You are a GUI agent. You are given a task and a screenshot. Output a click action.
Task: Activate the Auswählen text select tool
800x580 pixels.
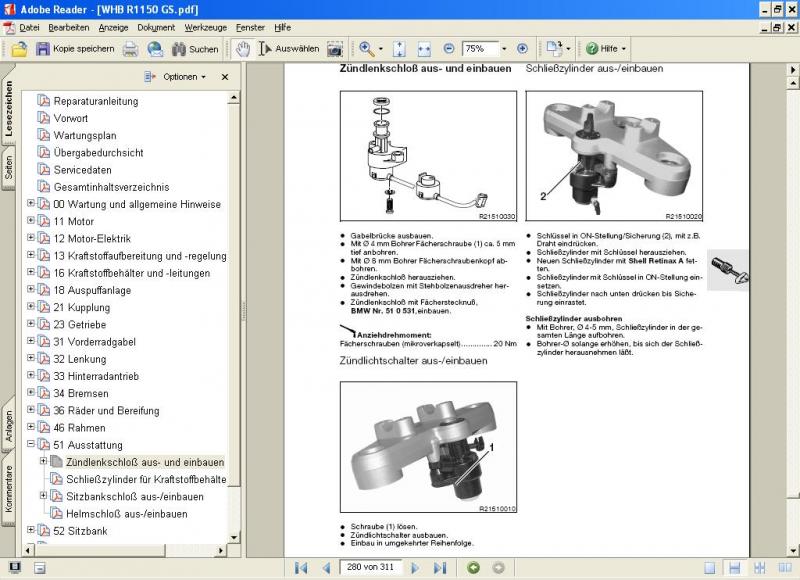(x=289, y=49)
